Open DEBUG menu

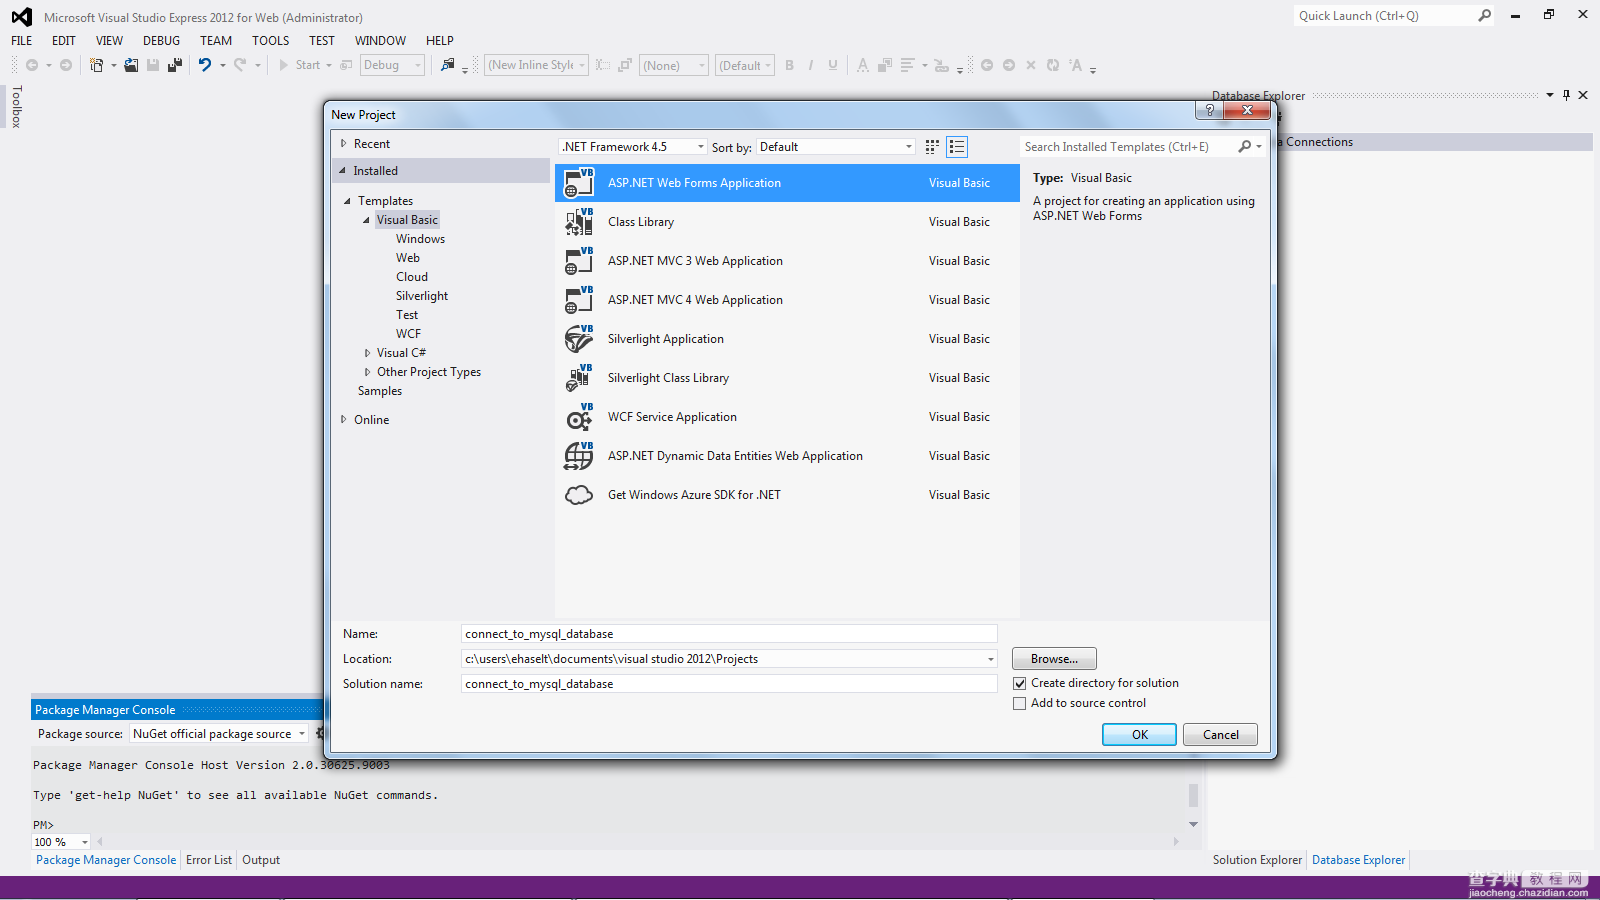(x=162, y=41)
